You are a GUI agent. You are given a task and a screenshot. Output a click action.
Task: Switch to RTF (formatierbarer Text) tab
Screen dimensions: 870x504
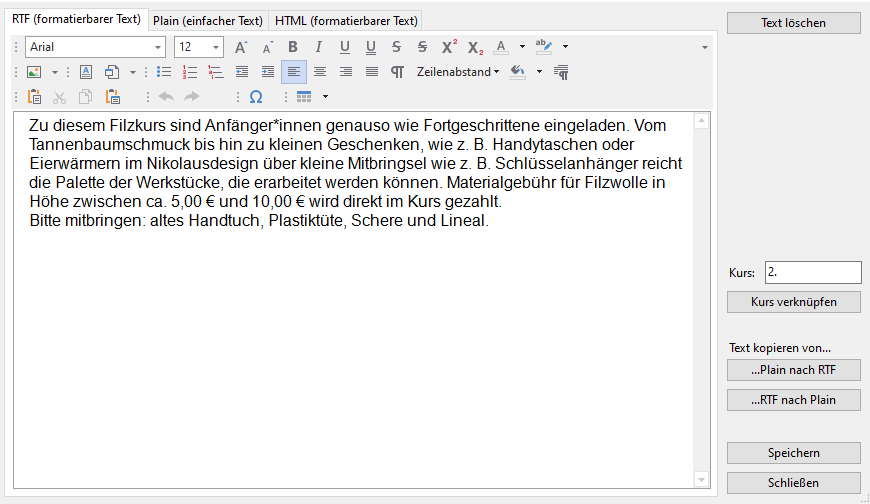tap(77, 19)
